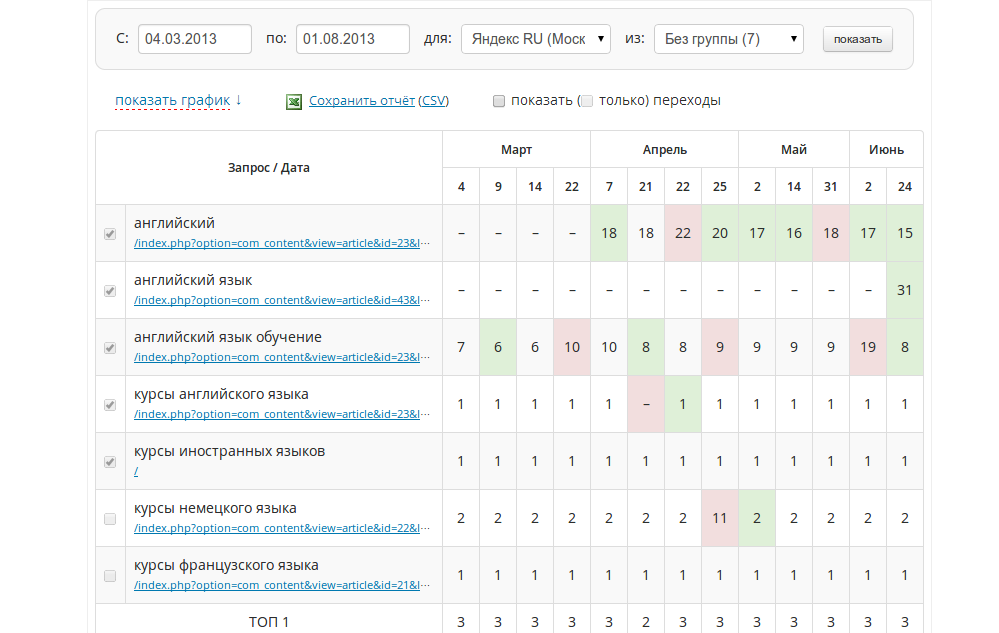This screenshot has height=633, width=999.
Task: Check курсы немецкого языка row checkbox
Action: point(110,519)
